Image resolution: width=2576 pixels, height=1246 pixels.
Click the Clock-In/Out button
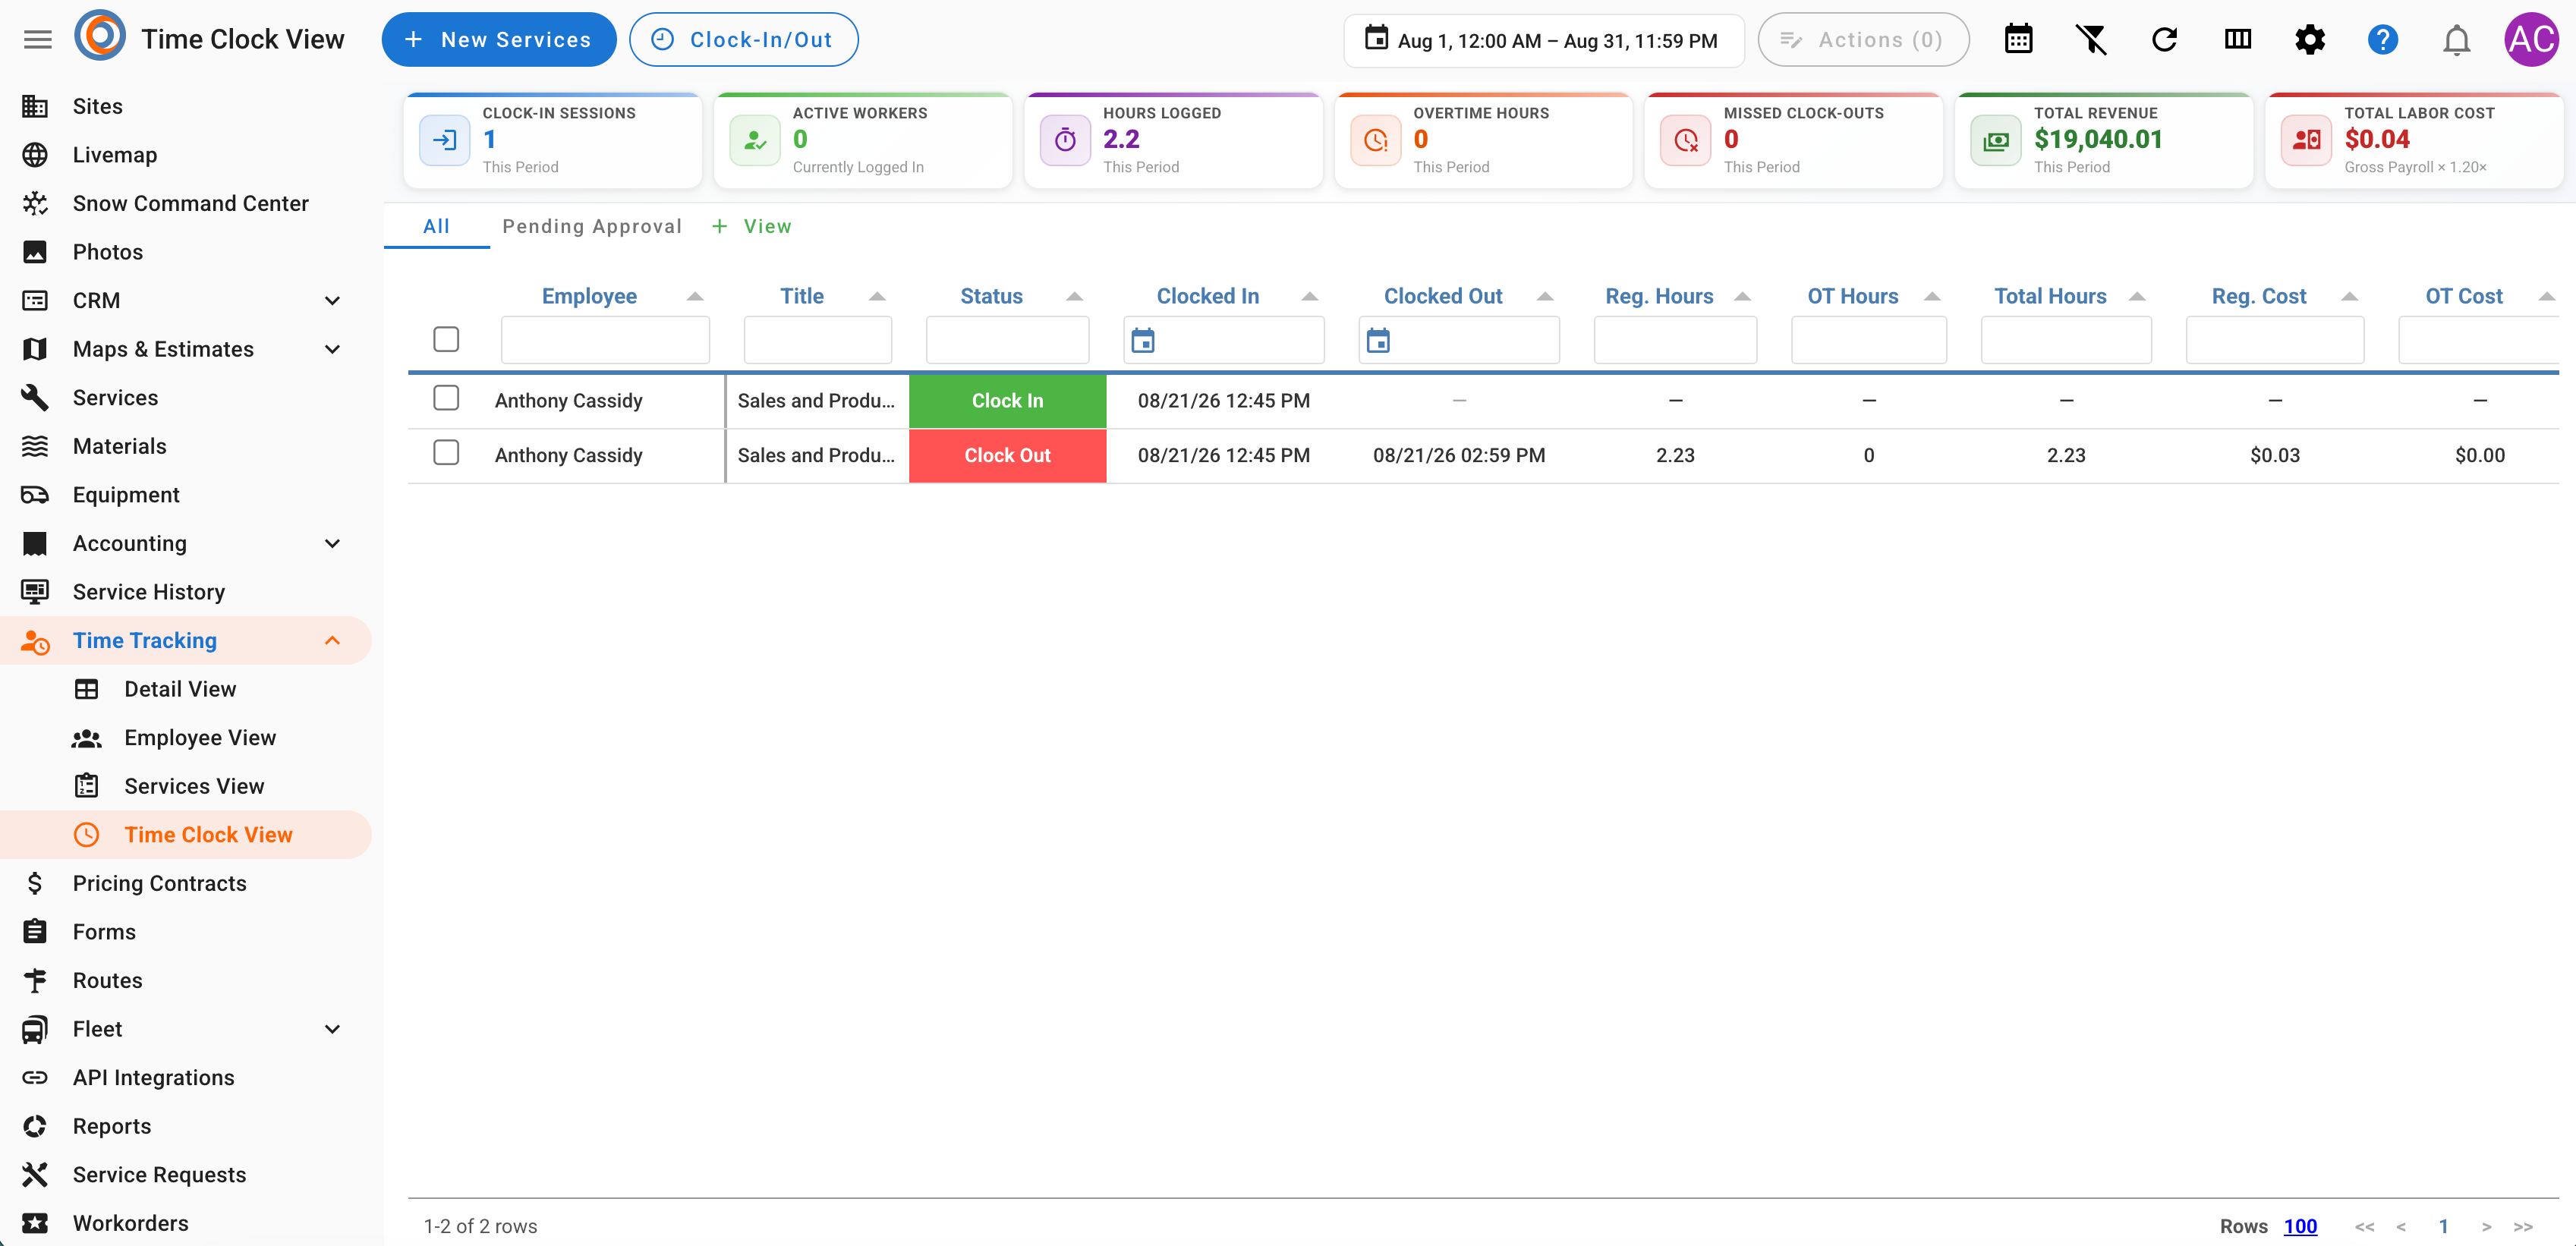point(743,40)
